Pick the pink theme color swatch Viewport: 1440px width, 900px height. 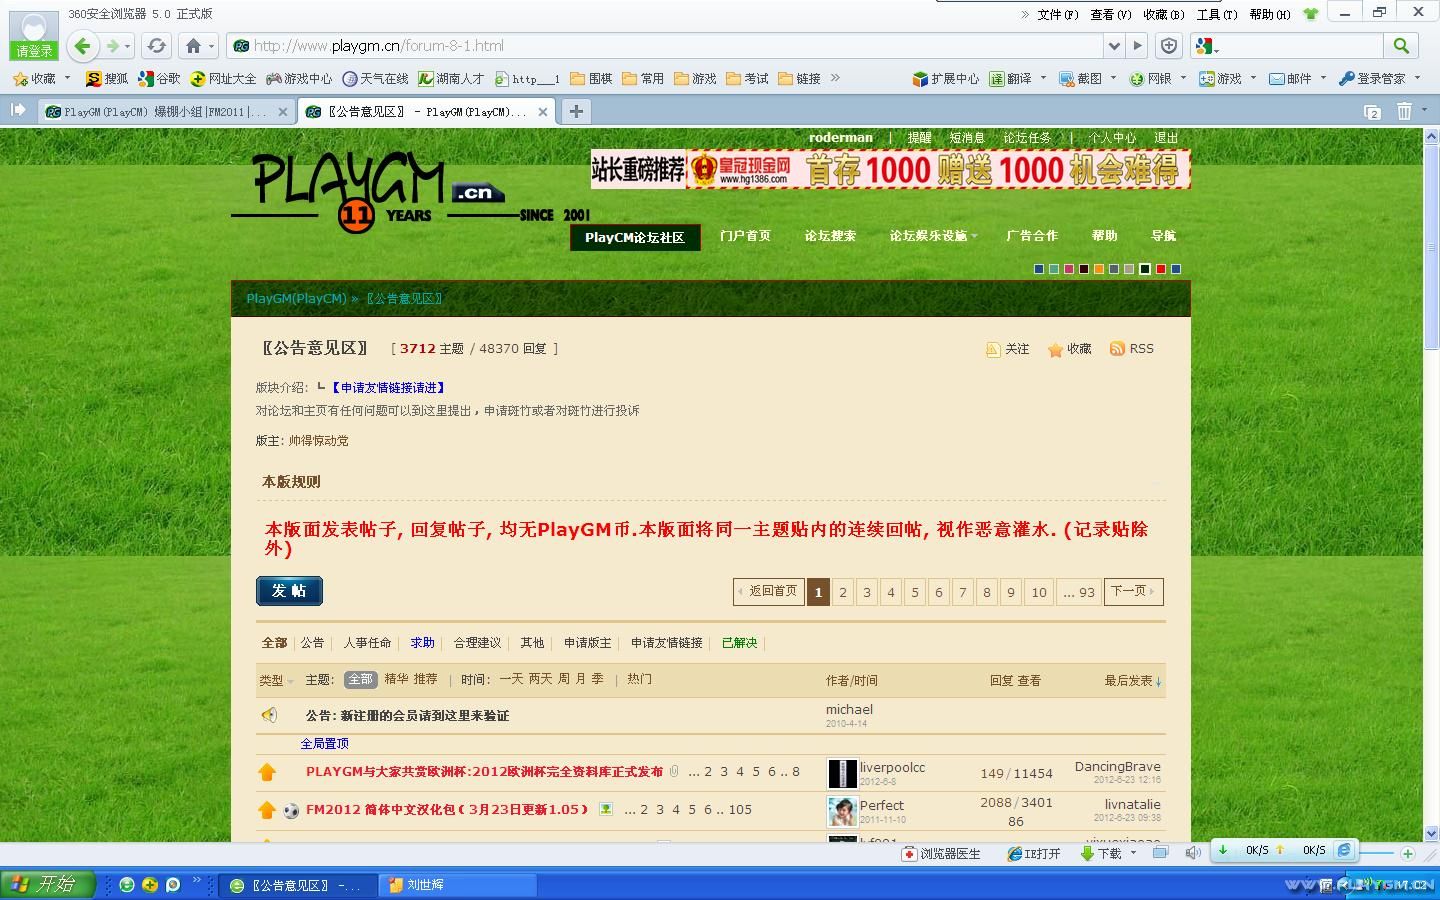coord(1069,269)
